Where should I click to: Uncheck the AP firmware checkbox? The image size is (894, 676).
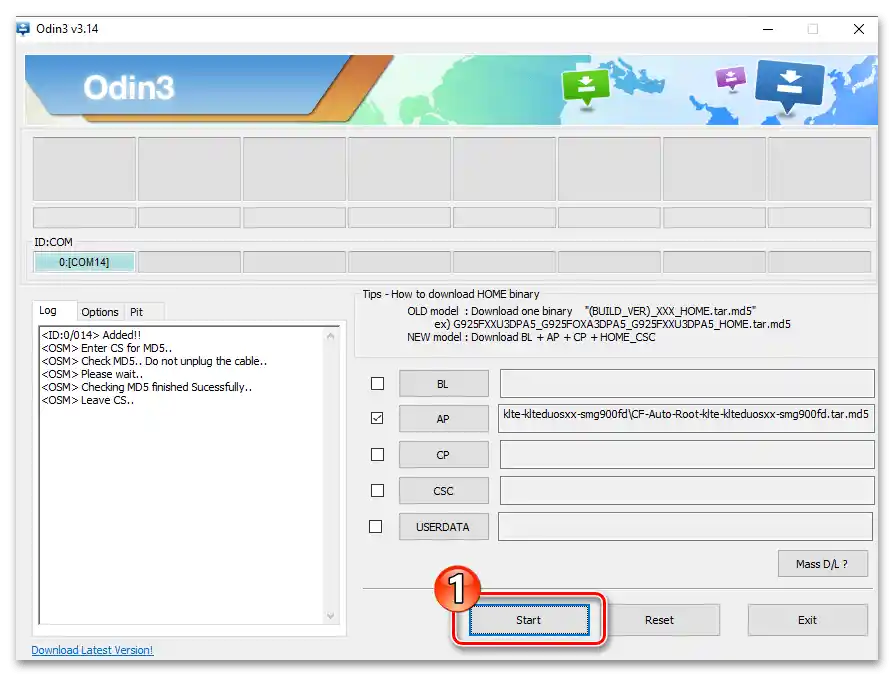click(x=376, y=419)
